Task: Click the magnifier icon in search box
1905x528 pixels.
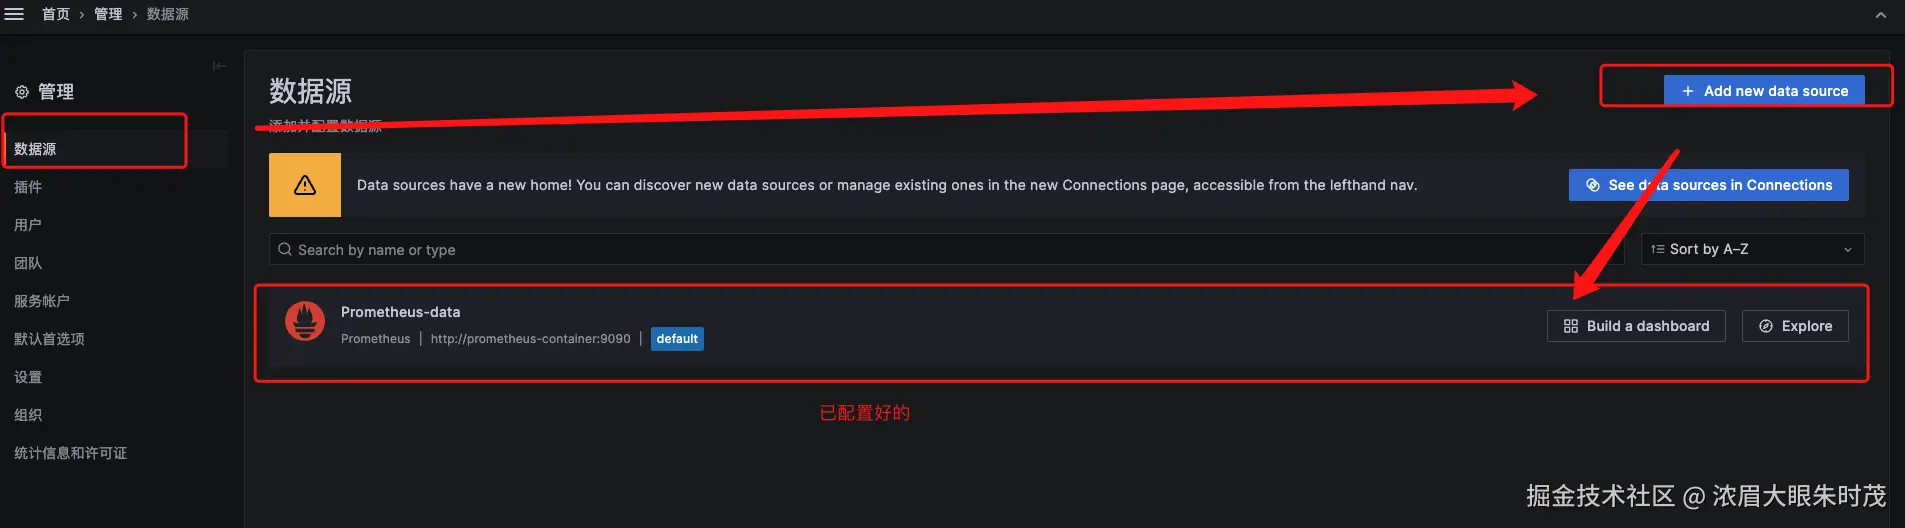Action: (285, 249)
